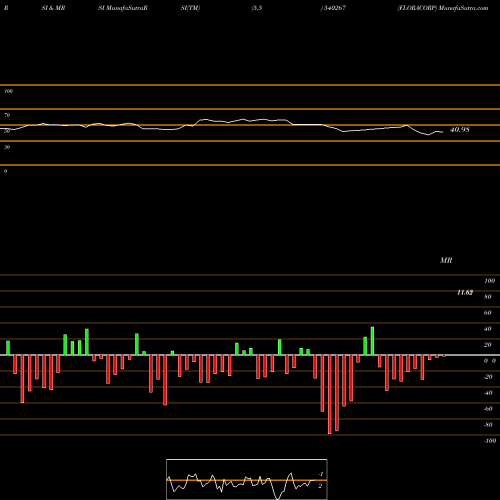
Task: Click the -80 label on MR axis
Action: click(x=488, y=425)
